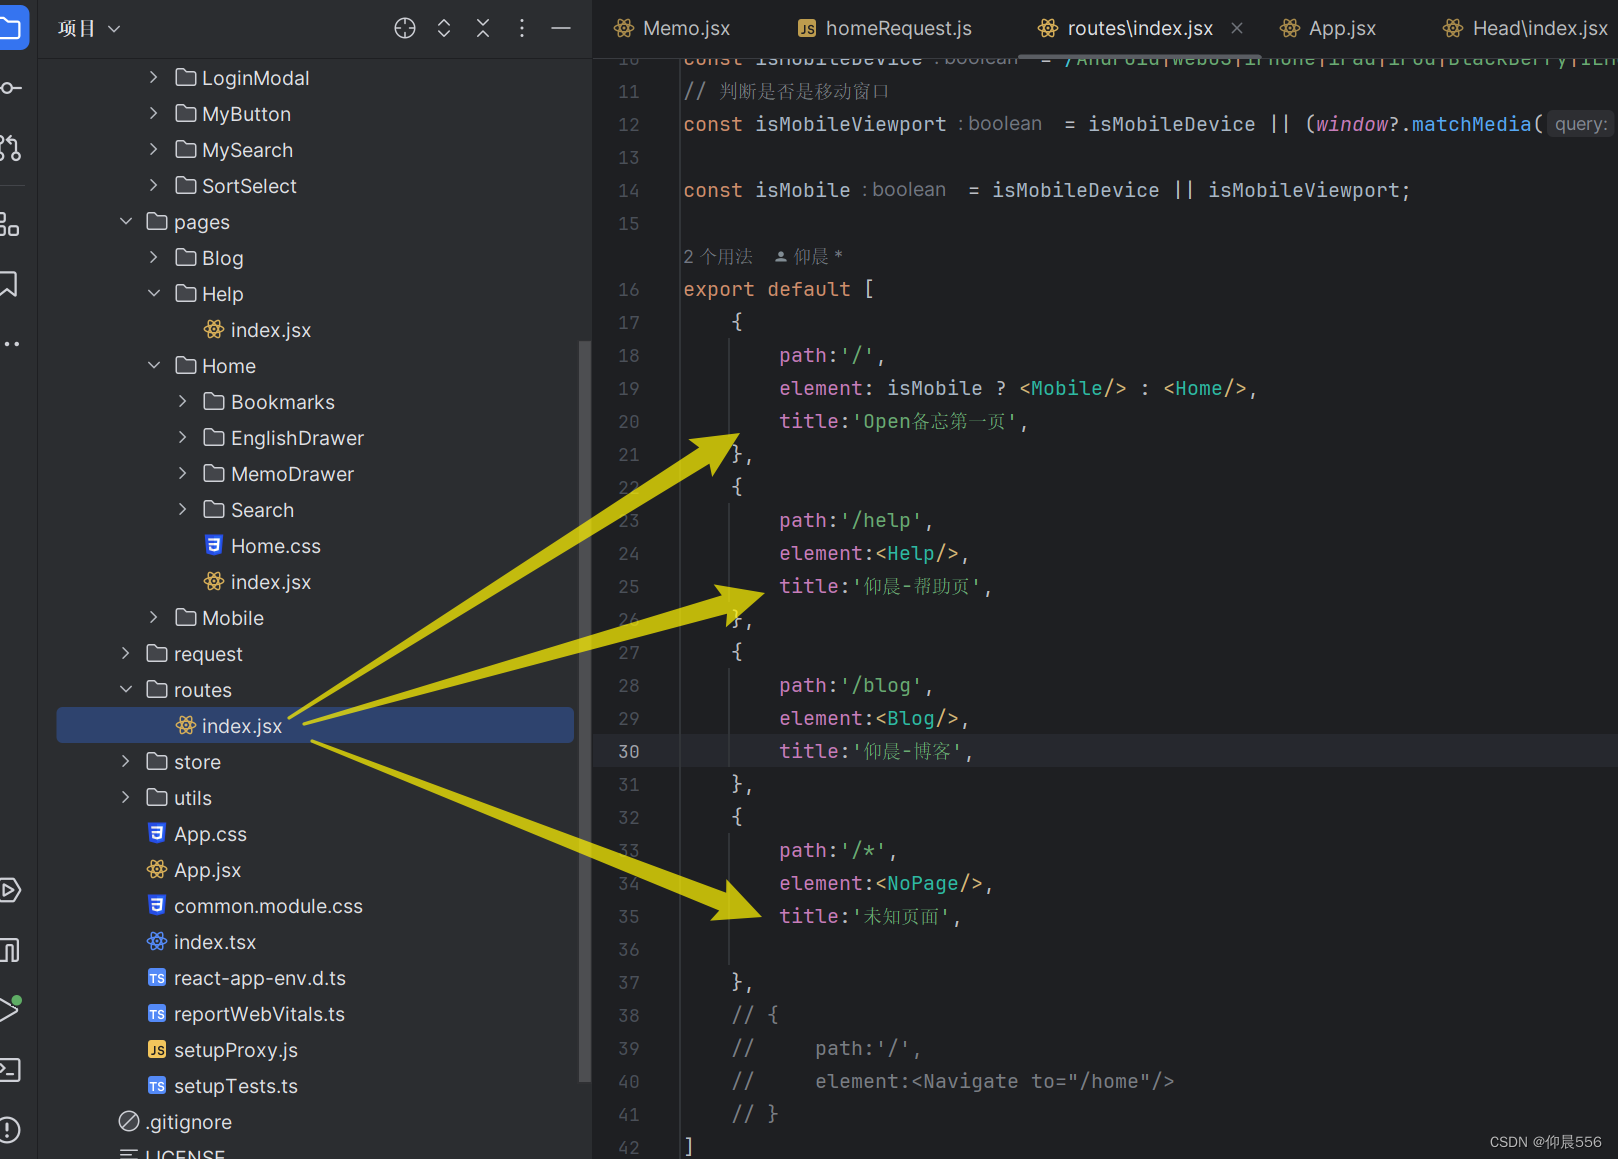This screenshot has width=1618, height=1159.
Task: Close the routes\index.jsx editor tab
Action: pos(1237,28)
